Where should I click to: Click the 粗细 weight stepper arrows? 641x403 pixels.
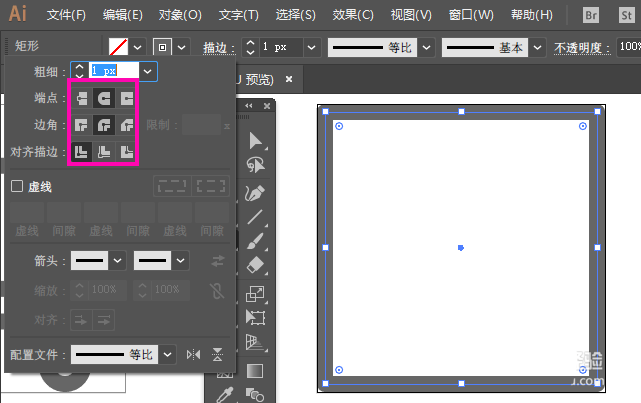(79, 71)
